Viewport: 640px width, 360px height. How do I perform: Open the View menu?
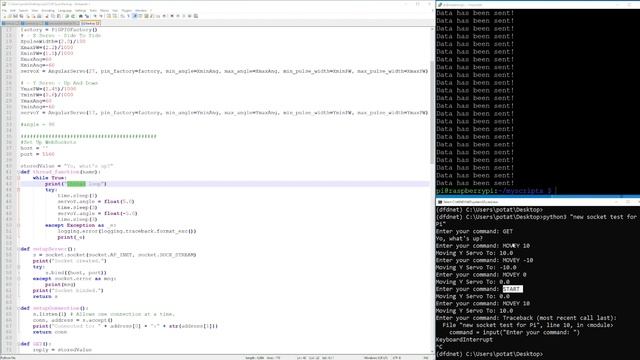click(x=35, y=11)
